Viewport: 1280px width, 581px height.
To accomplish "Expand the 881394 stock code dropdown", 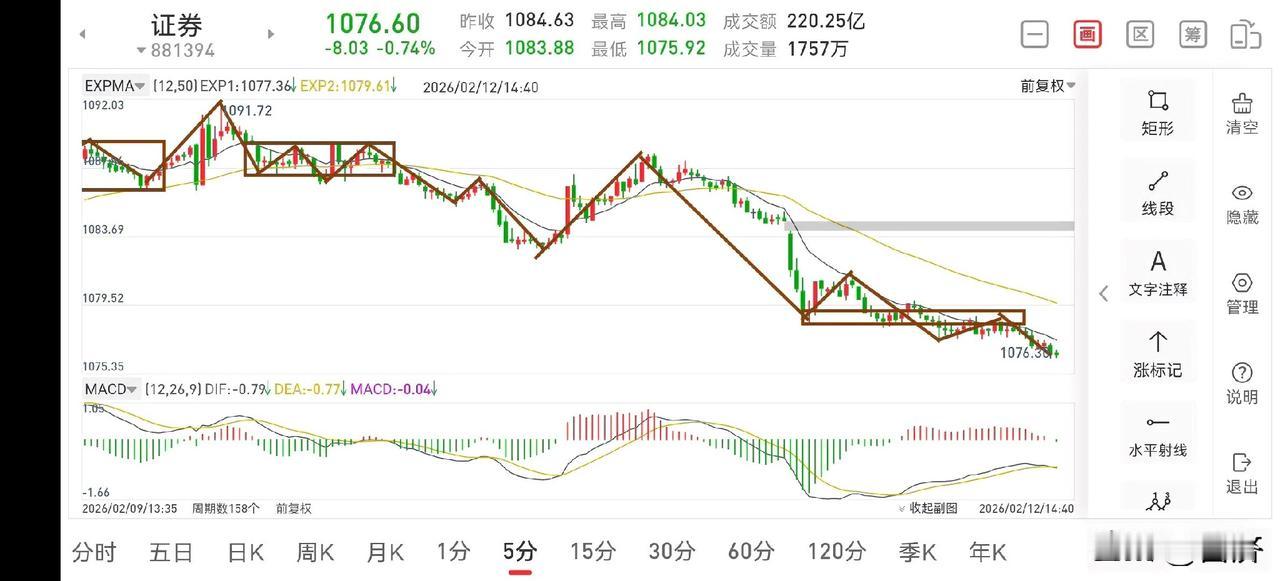I will 176,50.
